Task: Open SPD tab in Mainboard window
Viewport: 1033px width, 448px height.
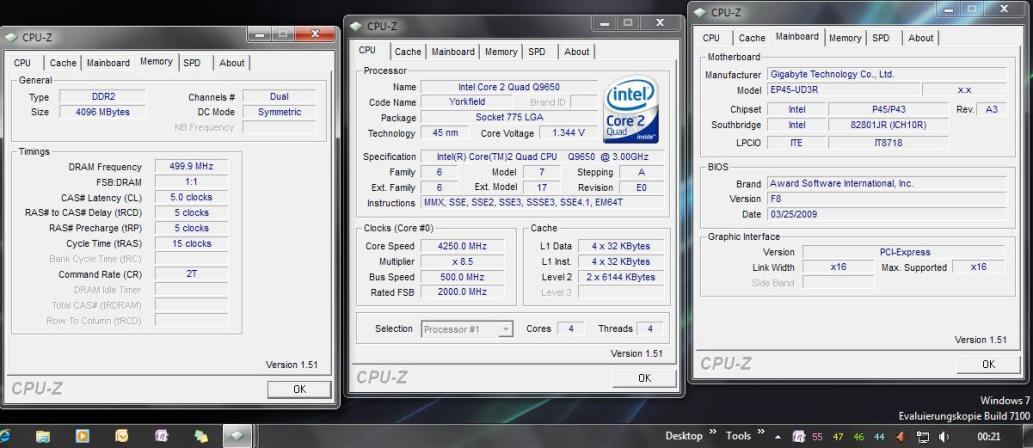Action: (881, 38)
